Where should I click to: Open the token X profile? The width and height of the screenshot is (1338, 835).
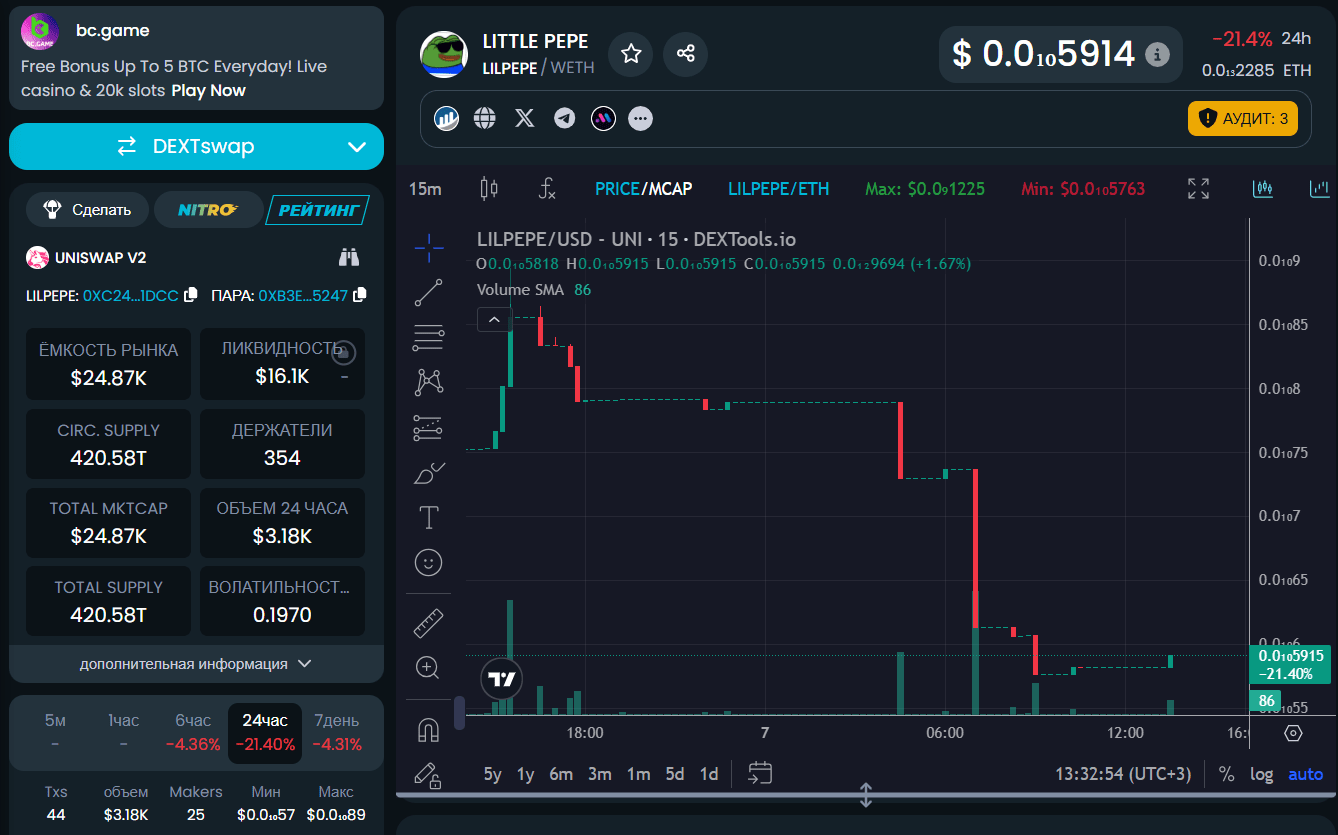click(x=525, y=118)
